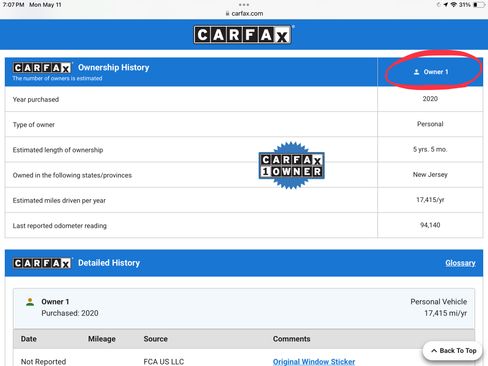This screenshot has width=488, height=366.
Task: Click the FCA US LLC source cell
Action: [x=164, y=362]
